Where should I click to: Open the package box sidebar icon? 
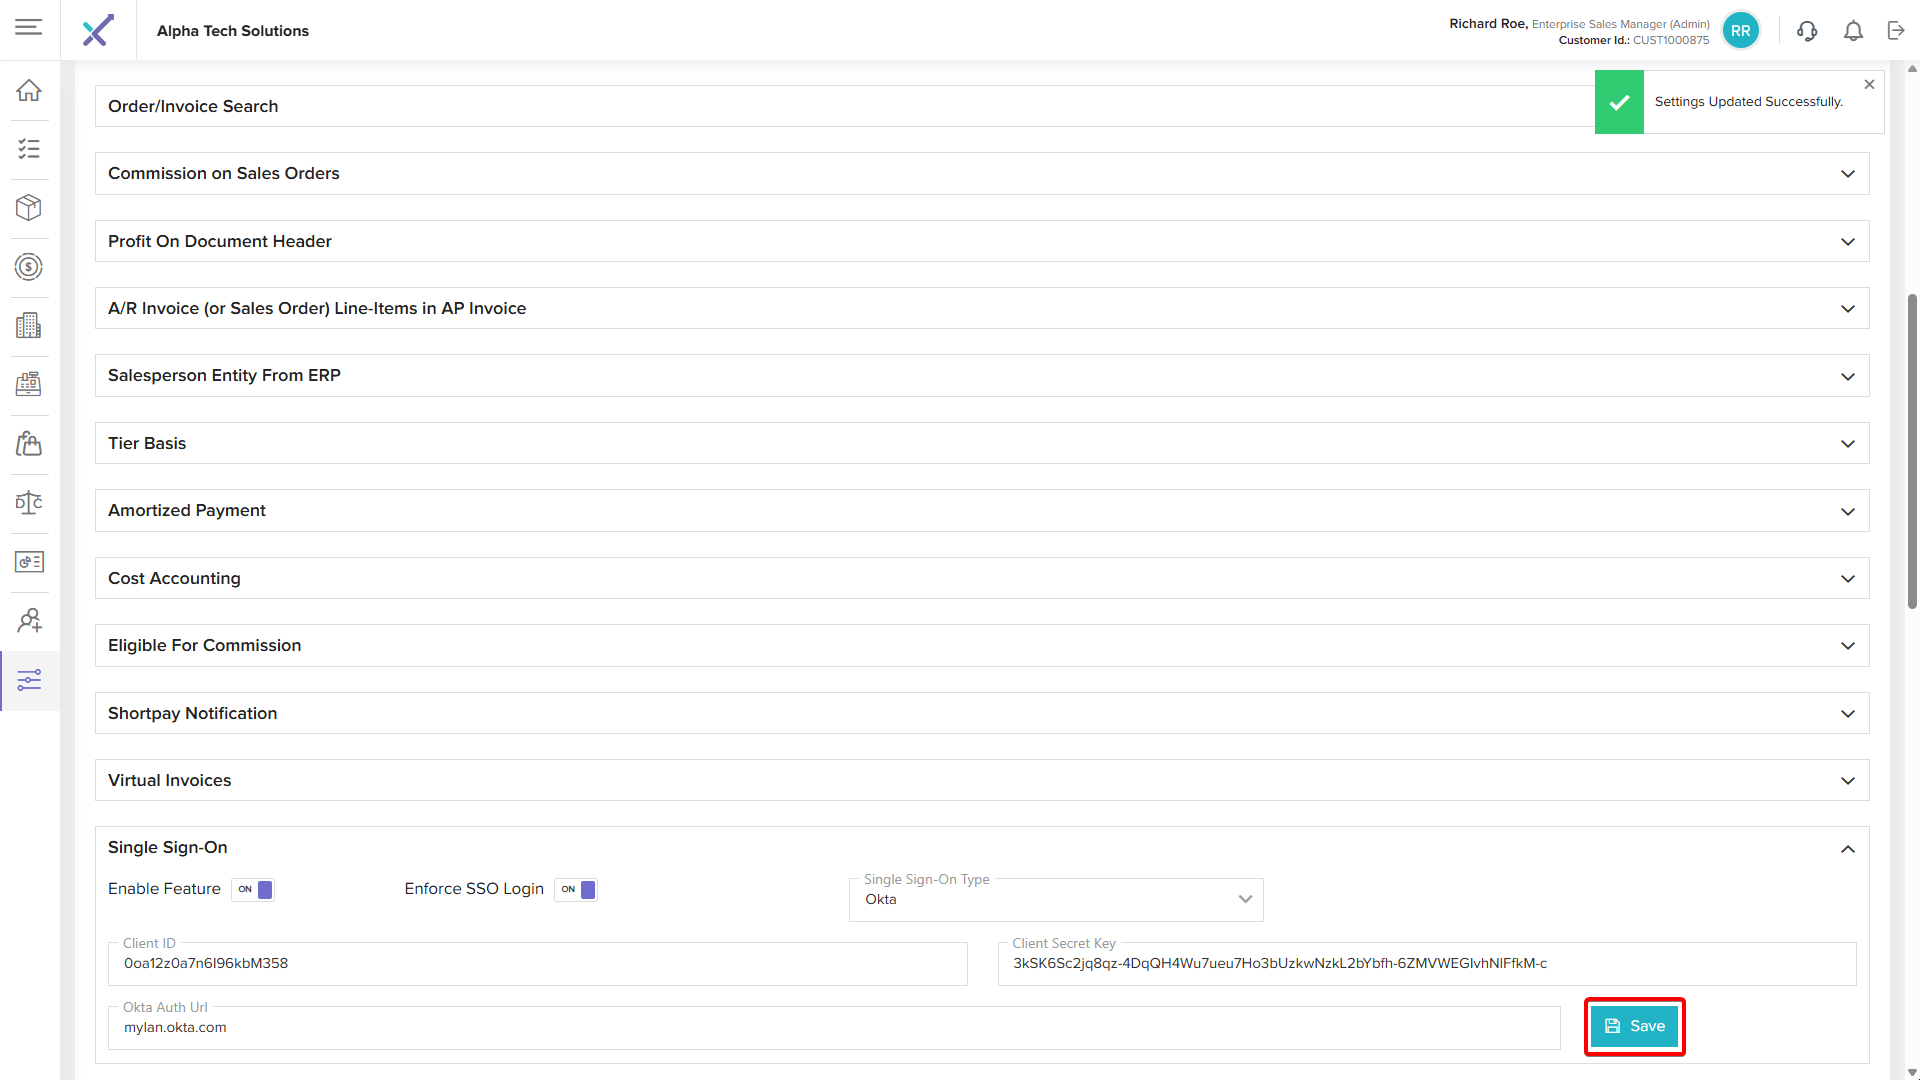click(29, 207)
